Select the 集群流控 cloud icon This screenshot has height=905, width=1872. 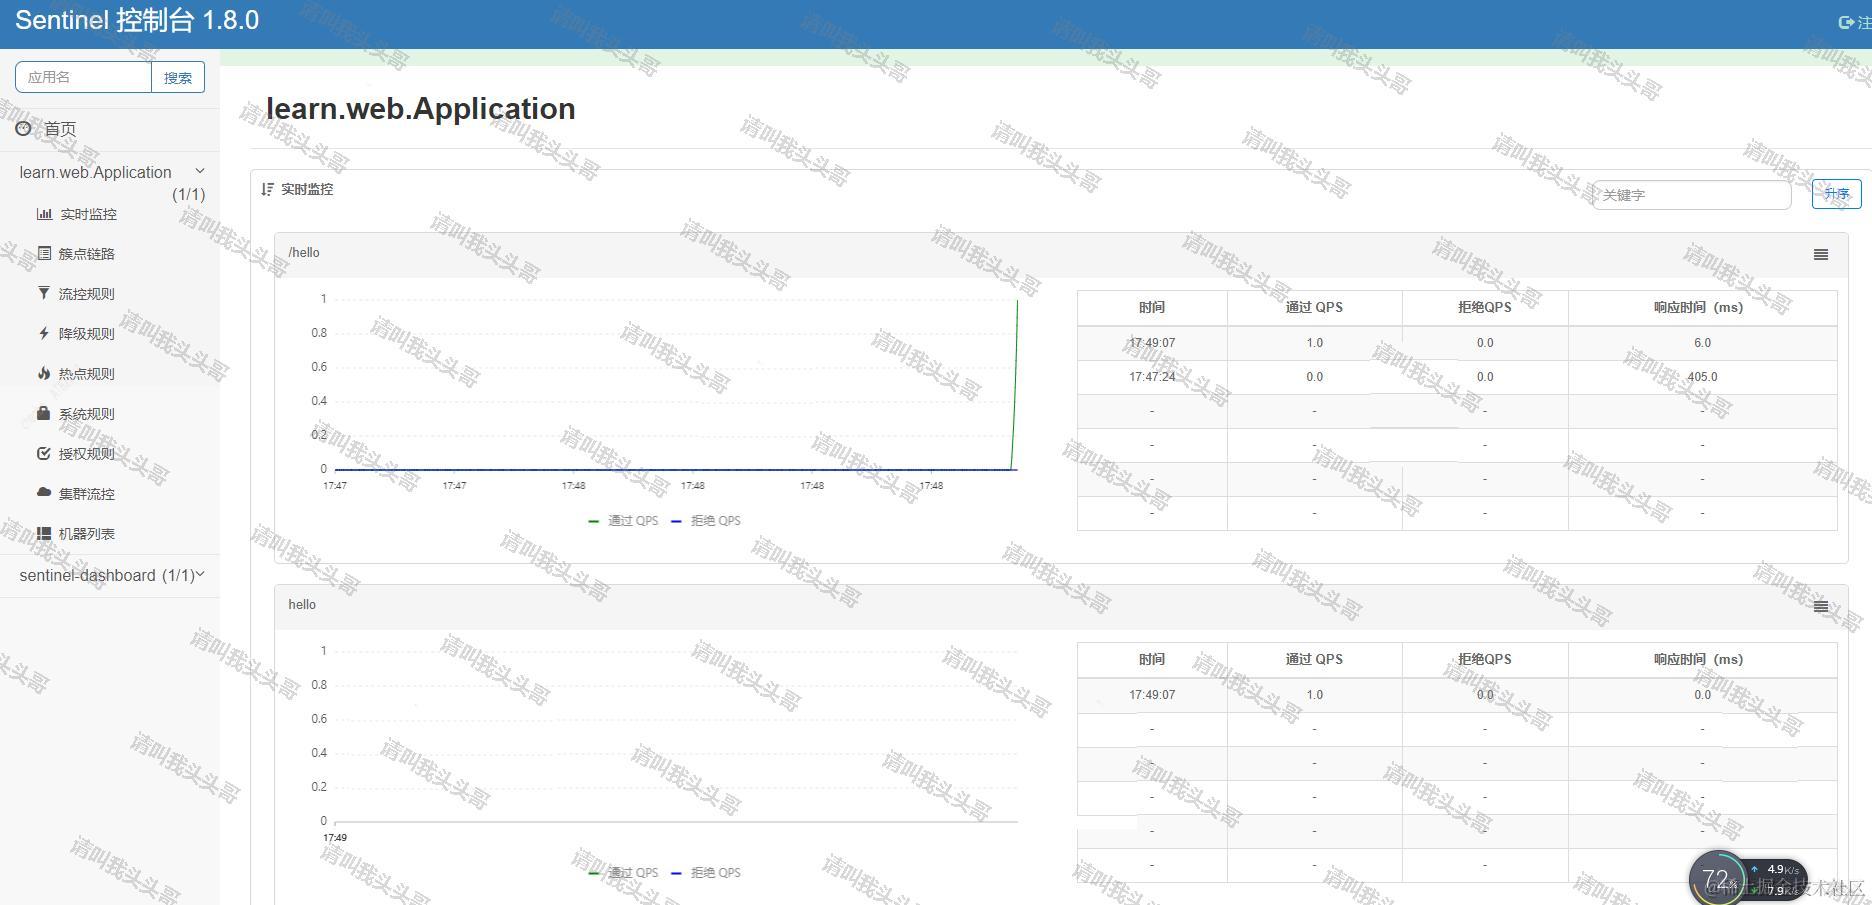[x=43, y=493]
